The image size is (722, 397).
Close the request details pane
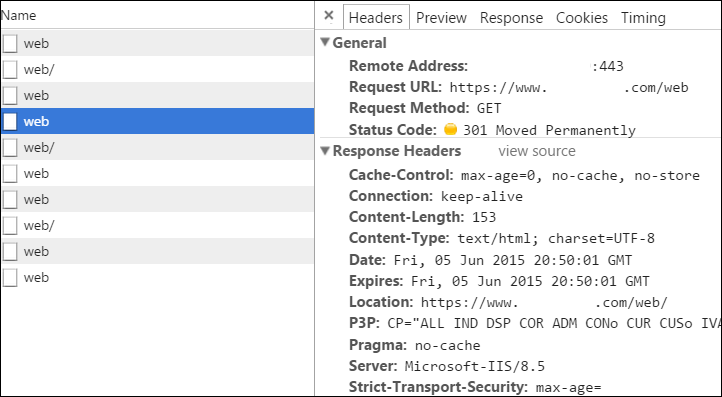pyautogui.click(x=328, y=16)
